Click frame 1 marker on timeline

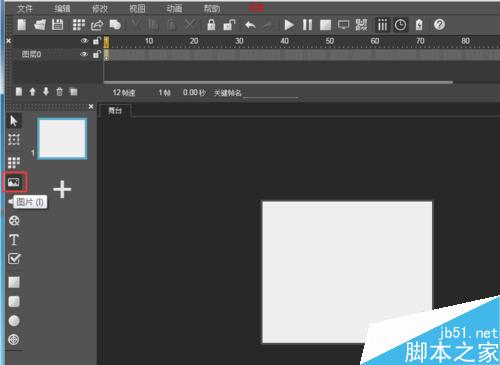pos(106,42)
